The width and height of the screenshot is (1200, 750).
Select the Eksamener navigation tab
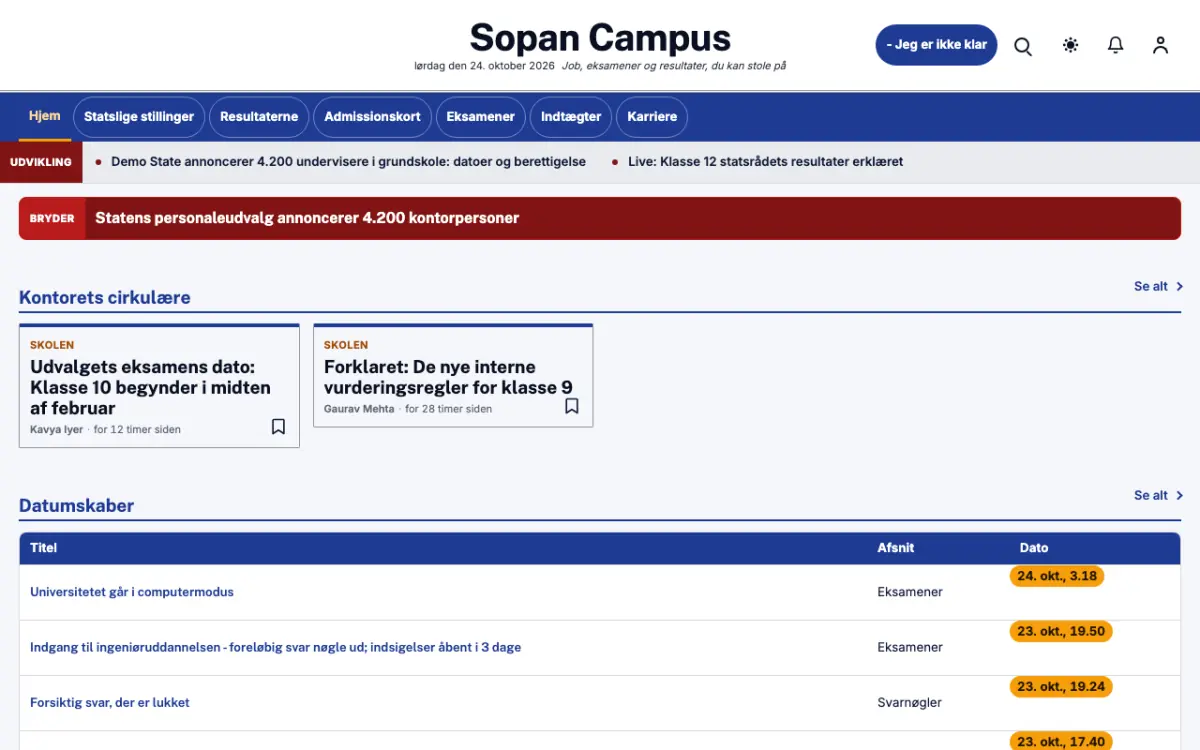(480, 117)
